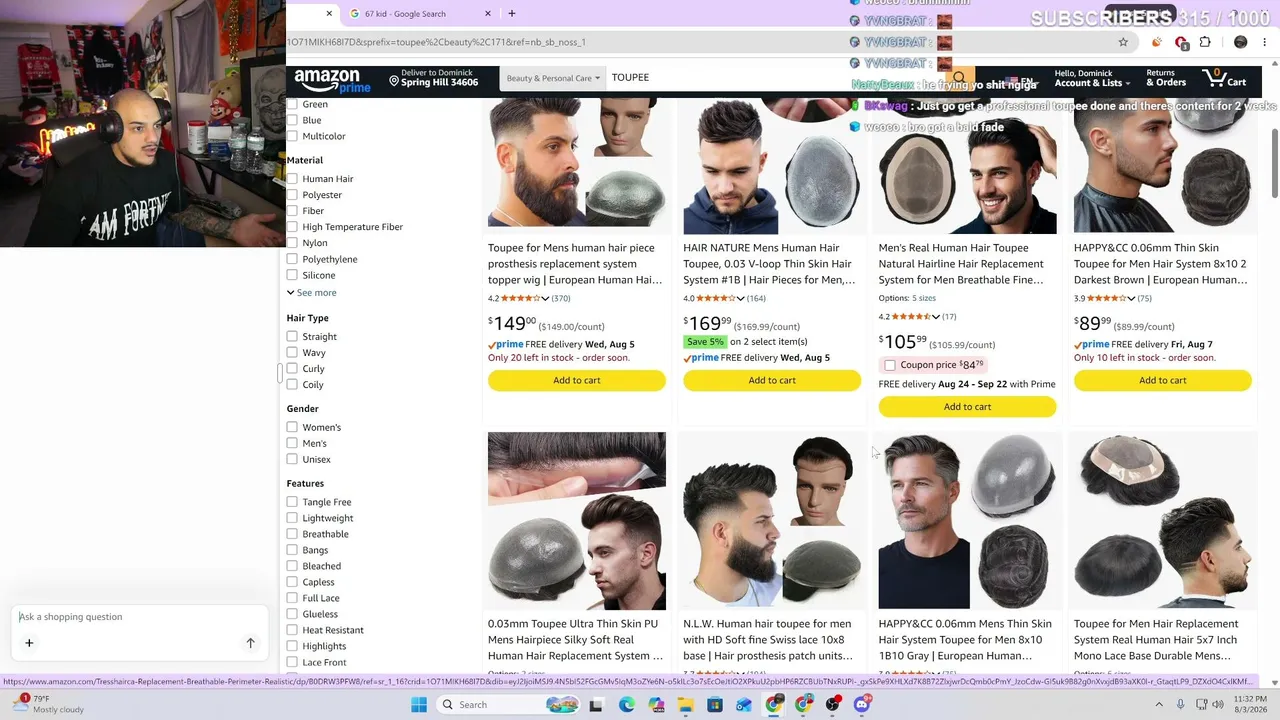The height and width of the screenshot is (720, 1280).
Task: Open the Toupee for Men 5x7 Mono Lace thumbnail
Action: click(x=1163, y=521)
